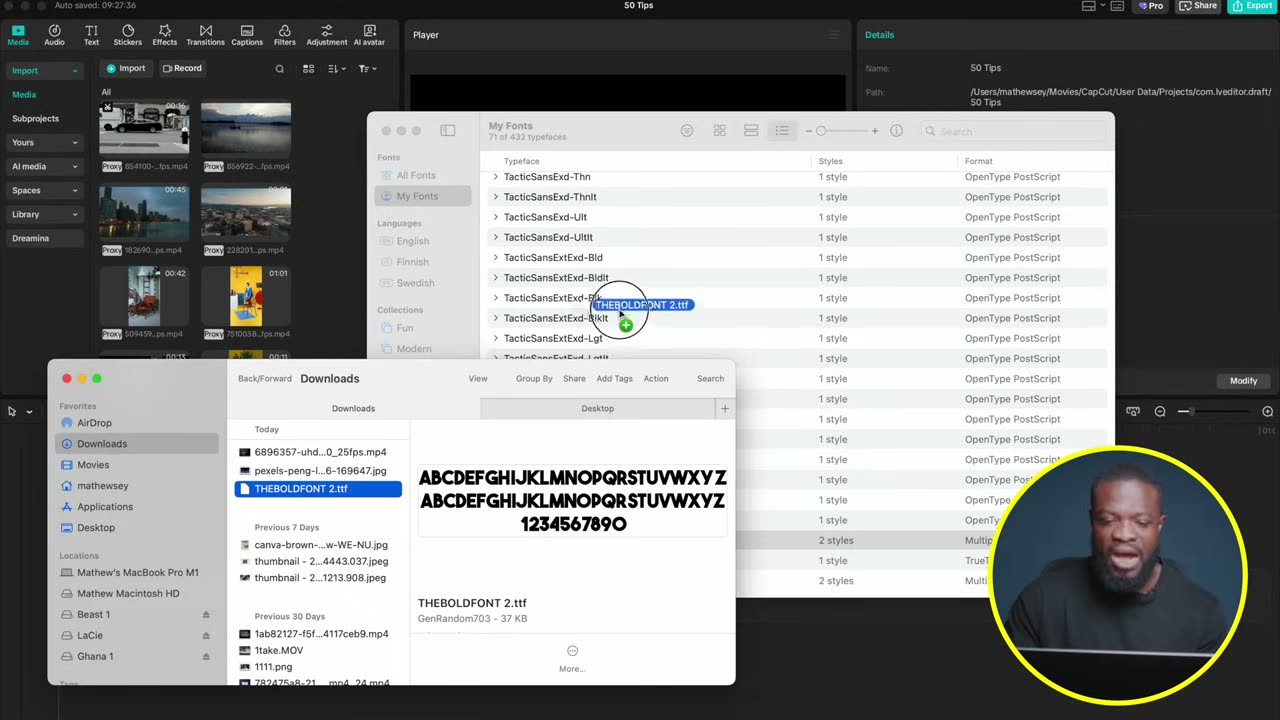1280x720 pixels.
Task: Click the Typeface column header
Action: (x=522, y=161)
